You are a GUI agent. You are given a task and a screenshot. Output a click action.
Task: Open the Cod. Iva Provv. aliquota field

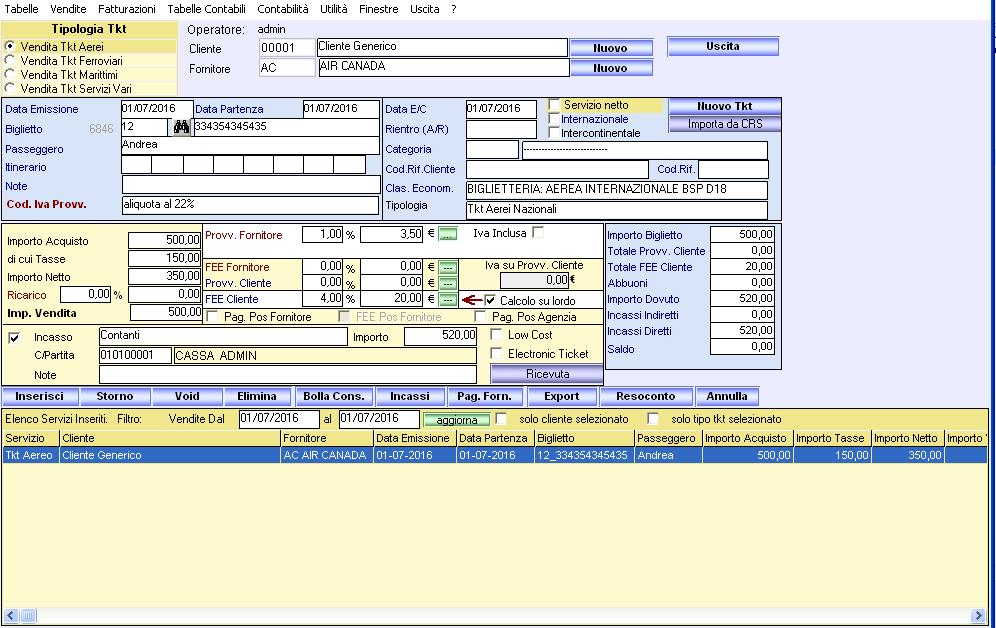(250, 205)
